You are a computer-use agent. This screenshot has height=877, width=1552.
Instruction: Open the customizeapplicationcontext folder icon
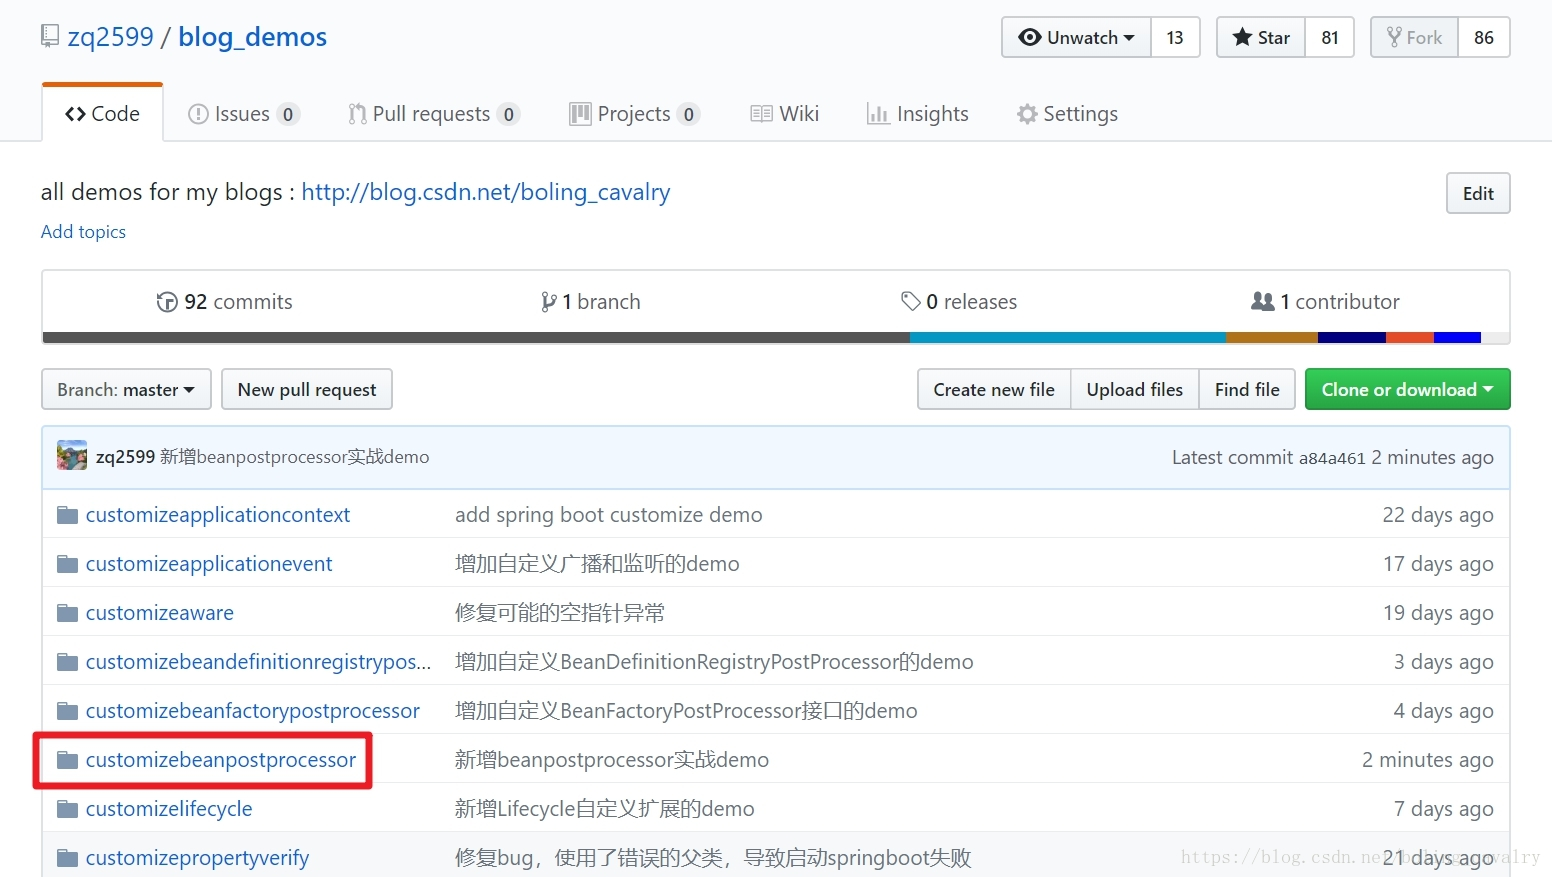68,515
